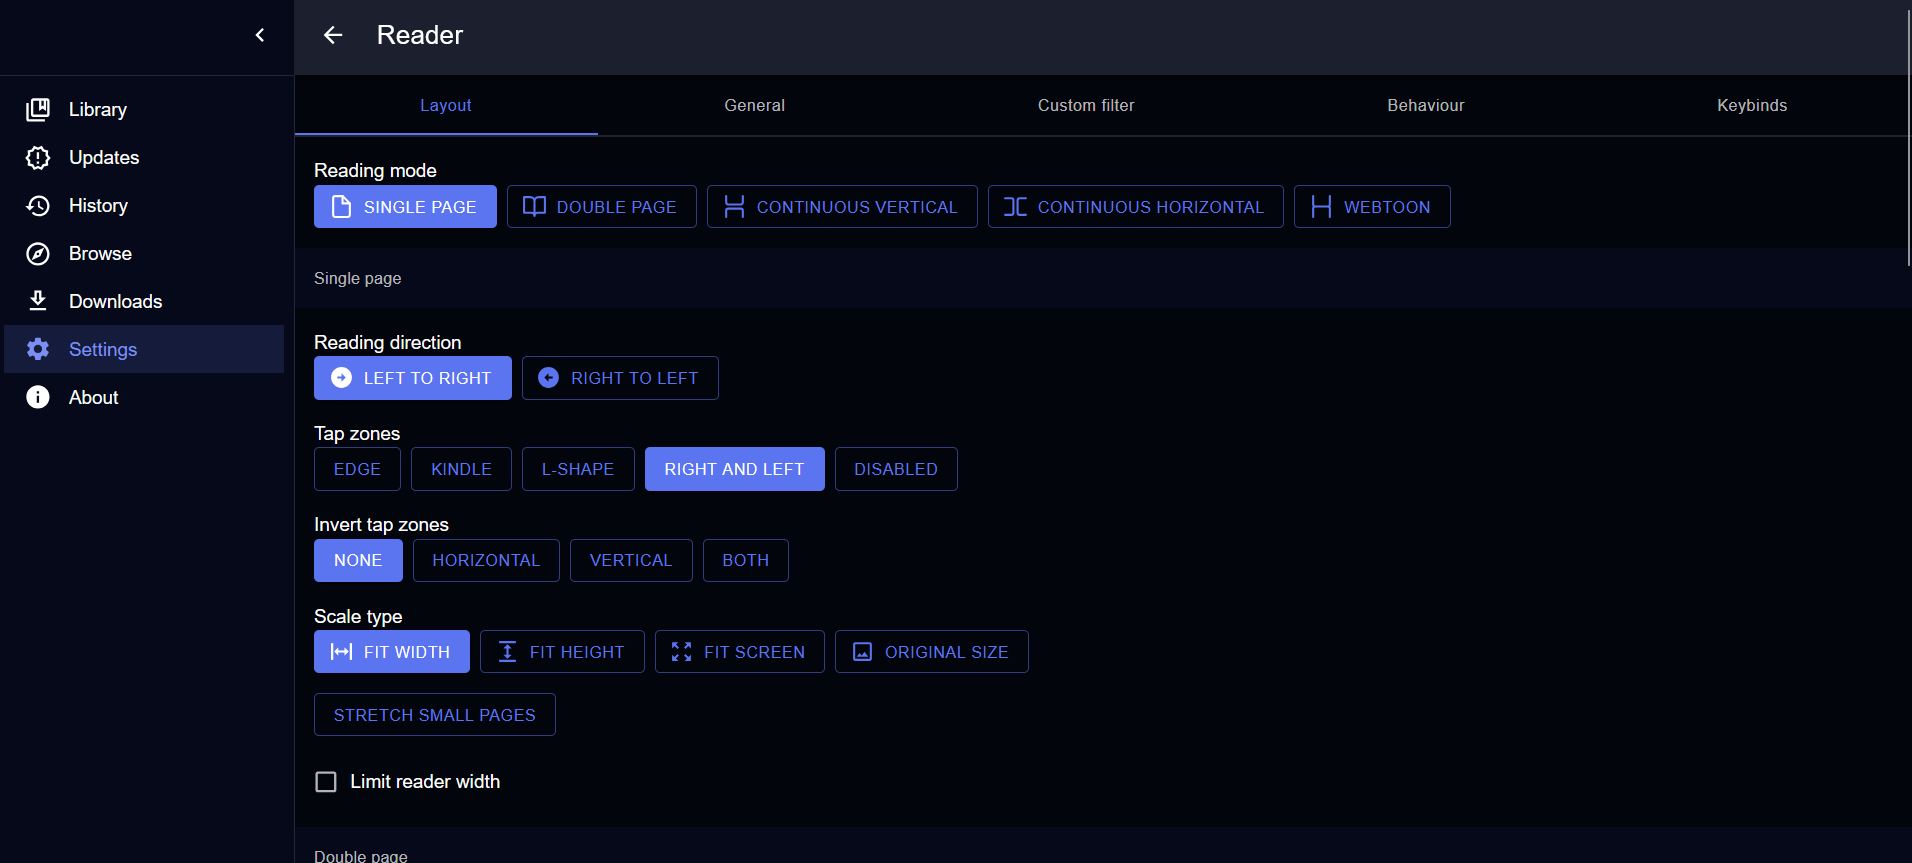
Task: Open the Updates page
Action: click(144, 157)
